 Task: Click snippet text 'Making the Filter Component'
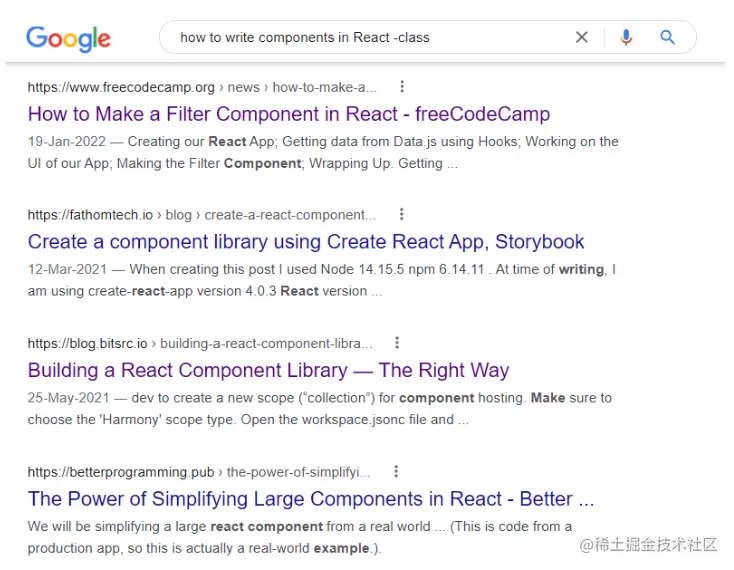209,163
